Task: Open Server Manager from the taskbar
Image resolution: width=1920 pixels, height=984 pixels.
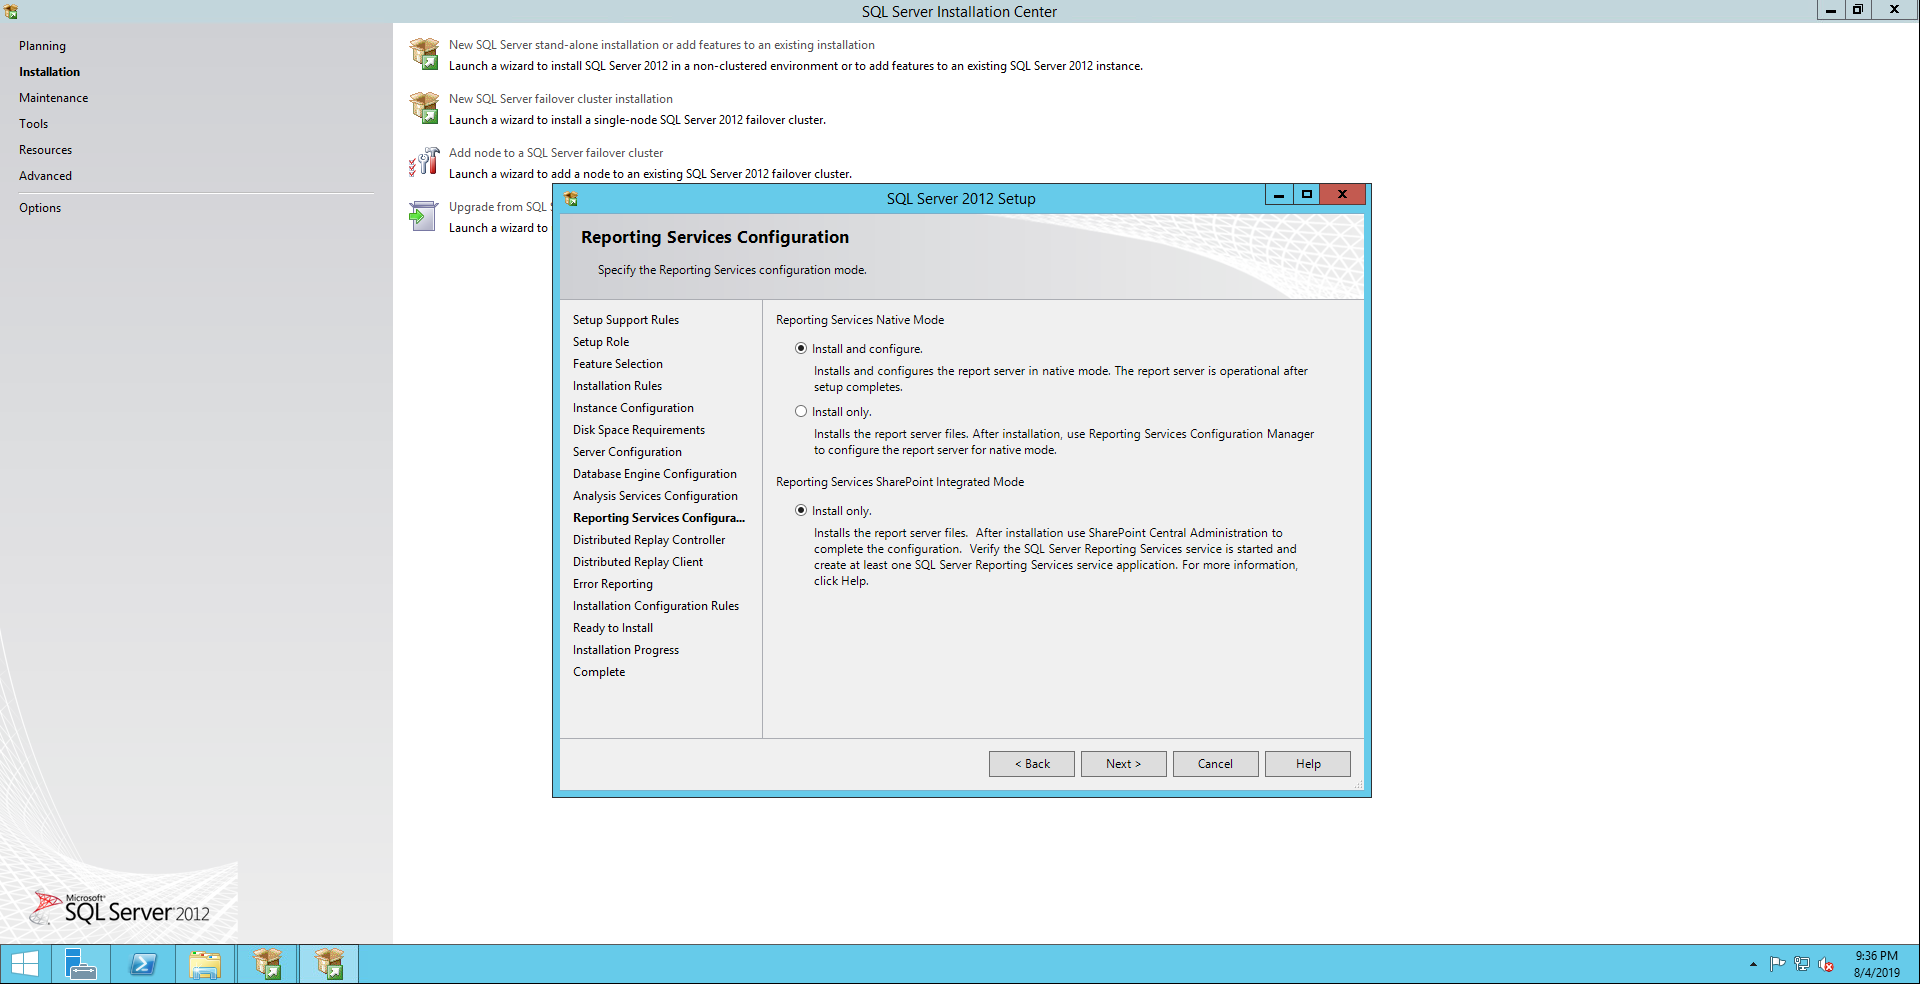Action: click(80, 964)
